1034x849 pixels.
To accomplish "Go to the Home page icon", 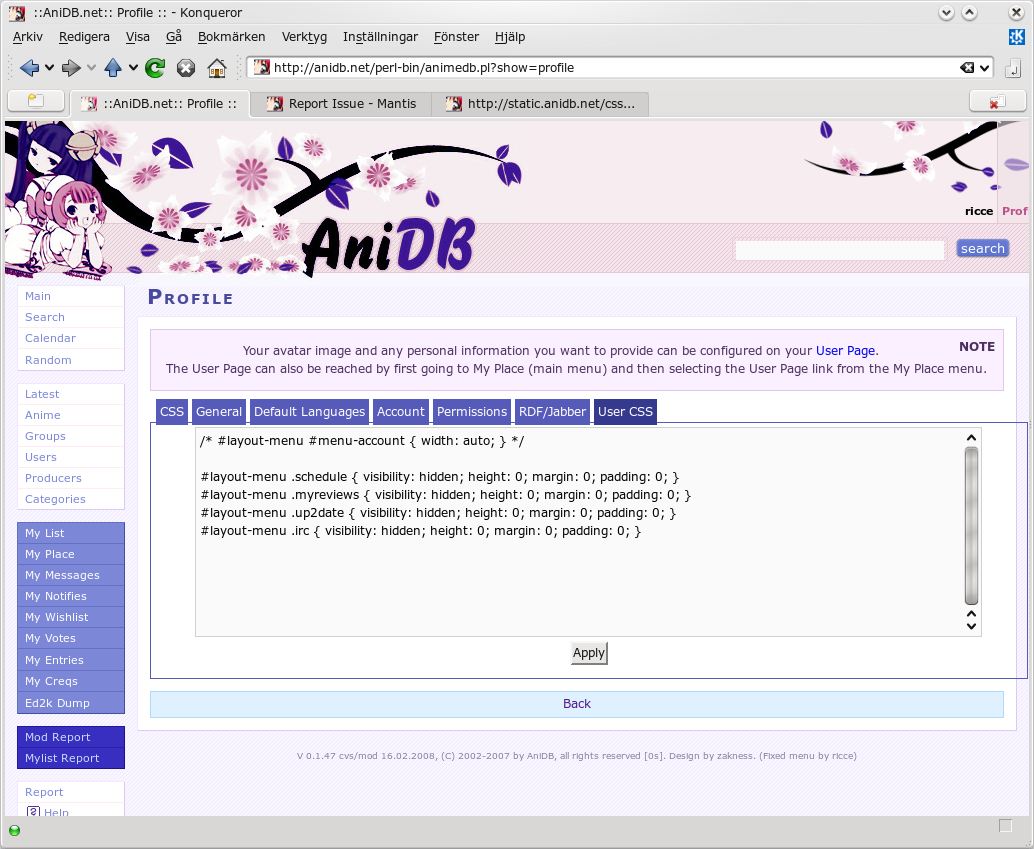I will click(x=217, y=68).
